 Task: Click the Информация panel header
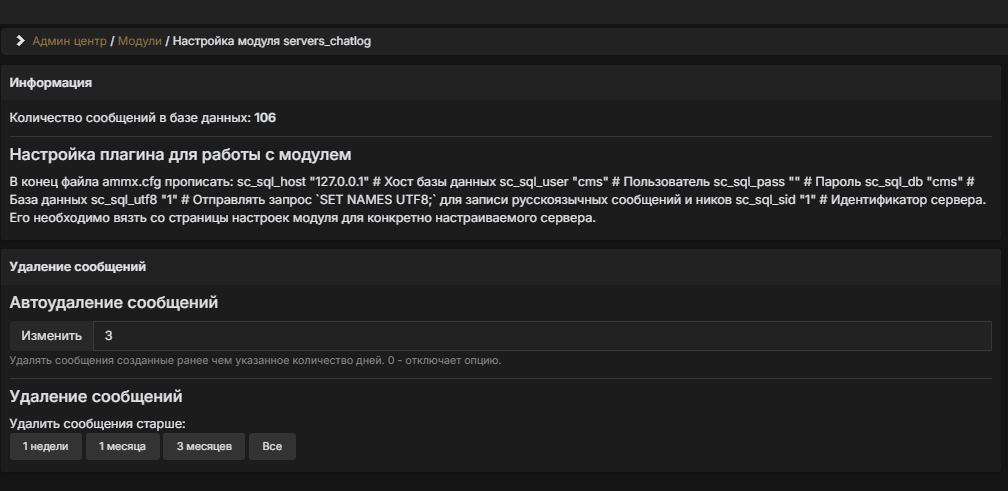(x=51, y=83)
